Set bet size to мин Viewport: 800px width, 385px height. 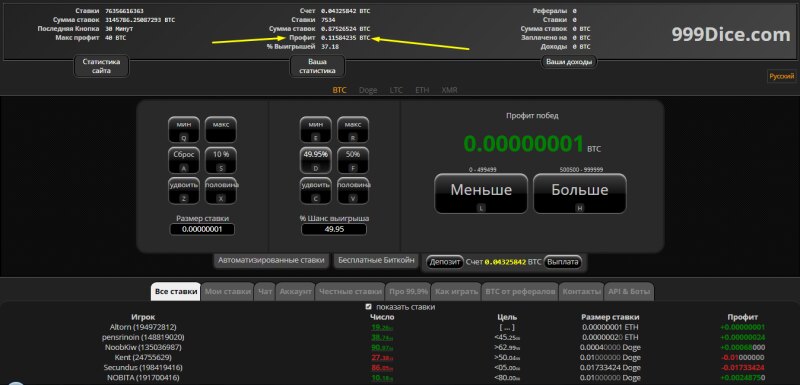(184, 130)
